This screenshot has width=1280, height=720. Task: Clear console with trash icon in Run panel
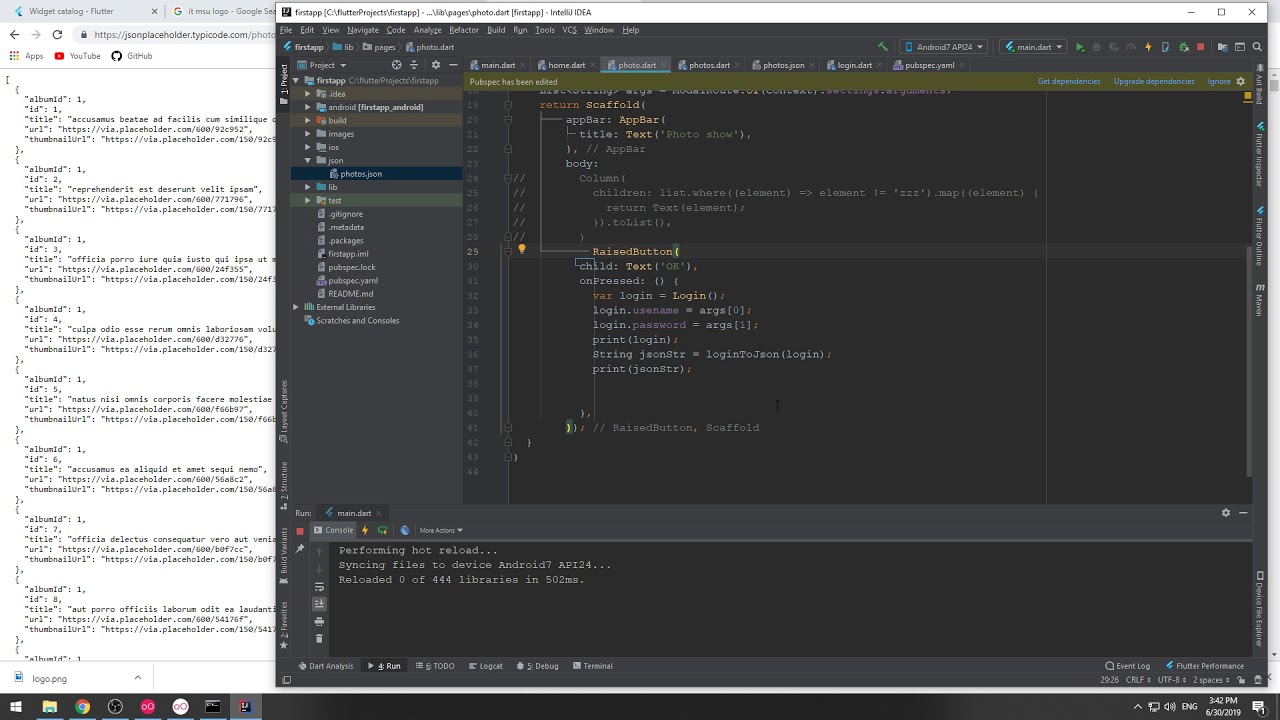click(x=319, y=638)
